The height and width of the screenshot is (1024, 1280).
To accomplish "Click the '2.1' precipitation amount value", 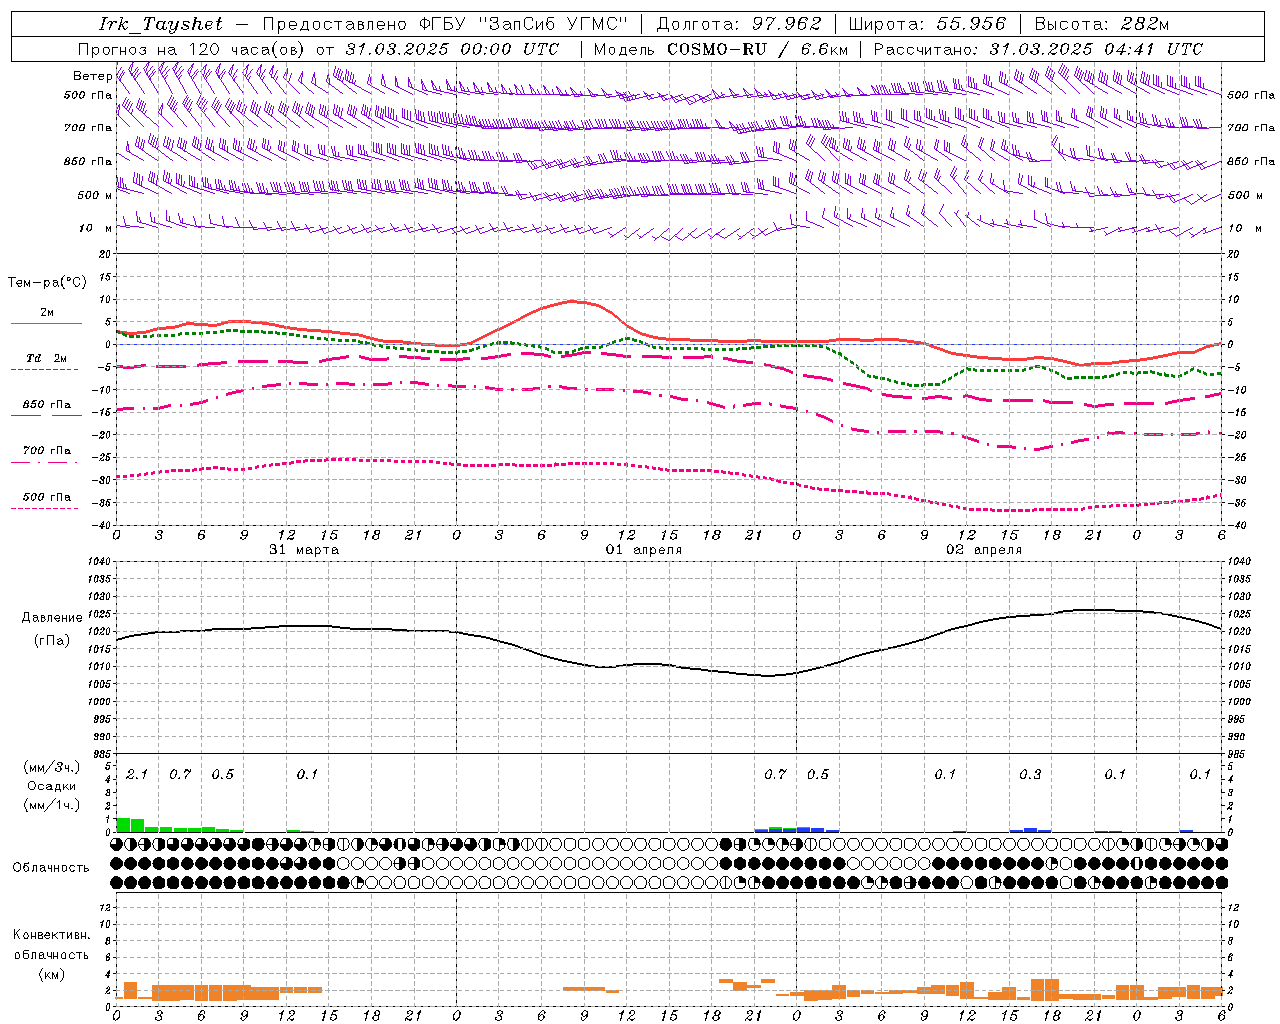I will [x=137, y=775].
